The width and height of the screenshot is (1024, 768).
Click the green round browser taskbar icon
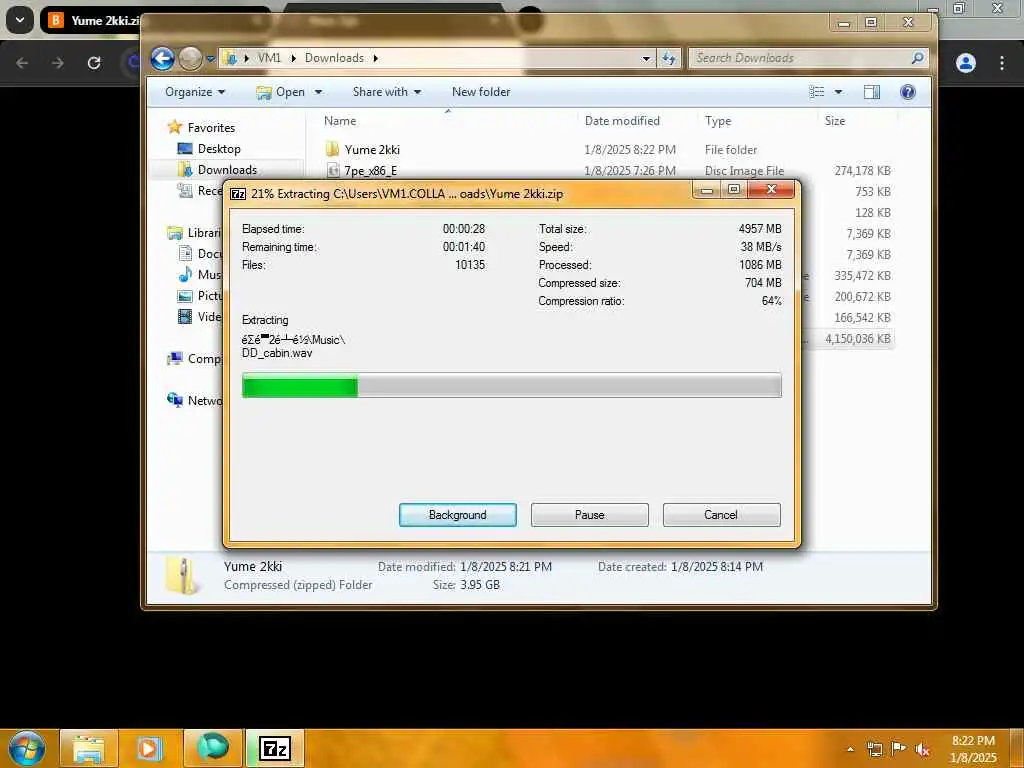pos(212,748)
